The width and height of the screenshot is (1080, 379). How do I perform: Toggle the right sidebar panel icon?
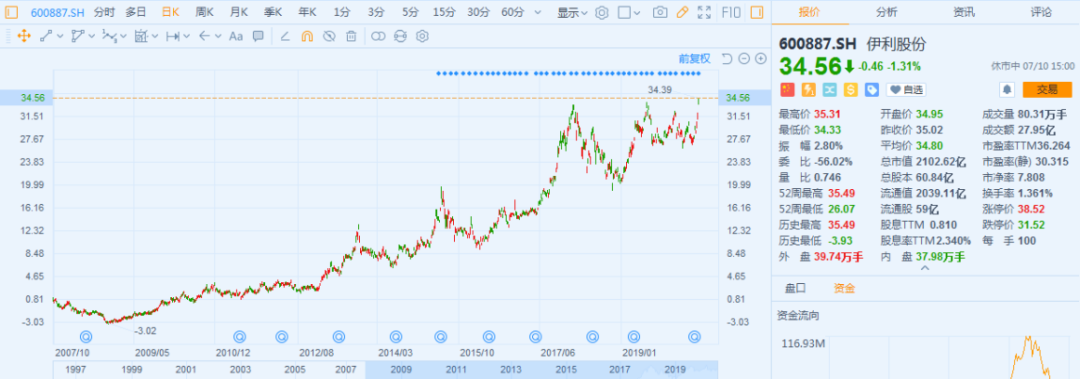pyautogui.click(x=757, y=12)
